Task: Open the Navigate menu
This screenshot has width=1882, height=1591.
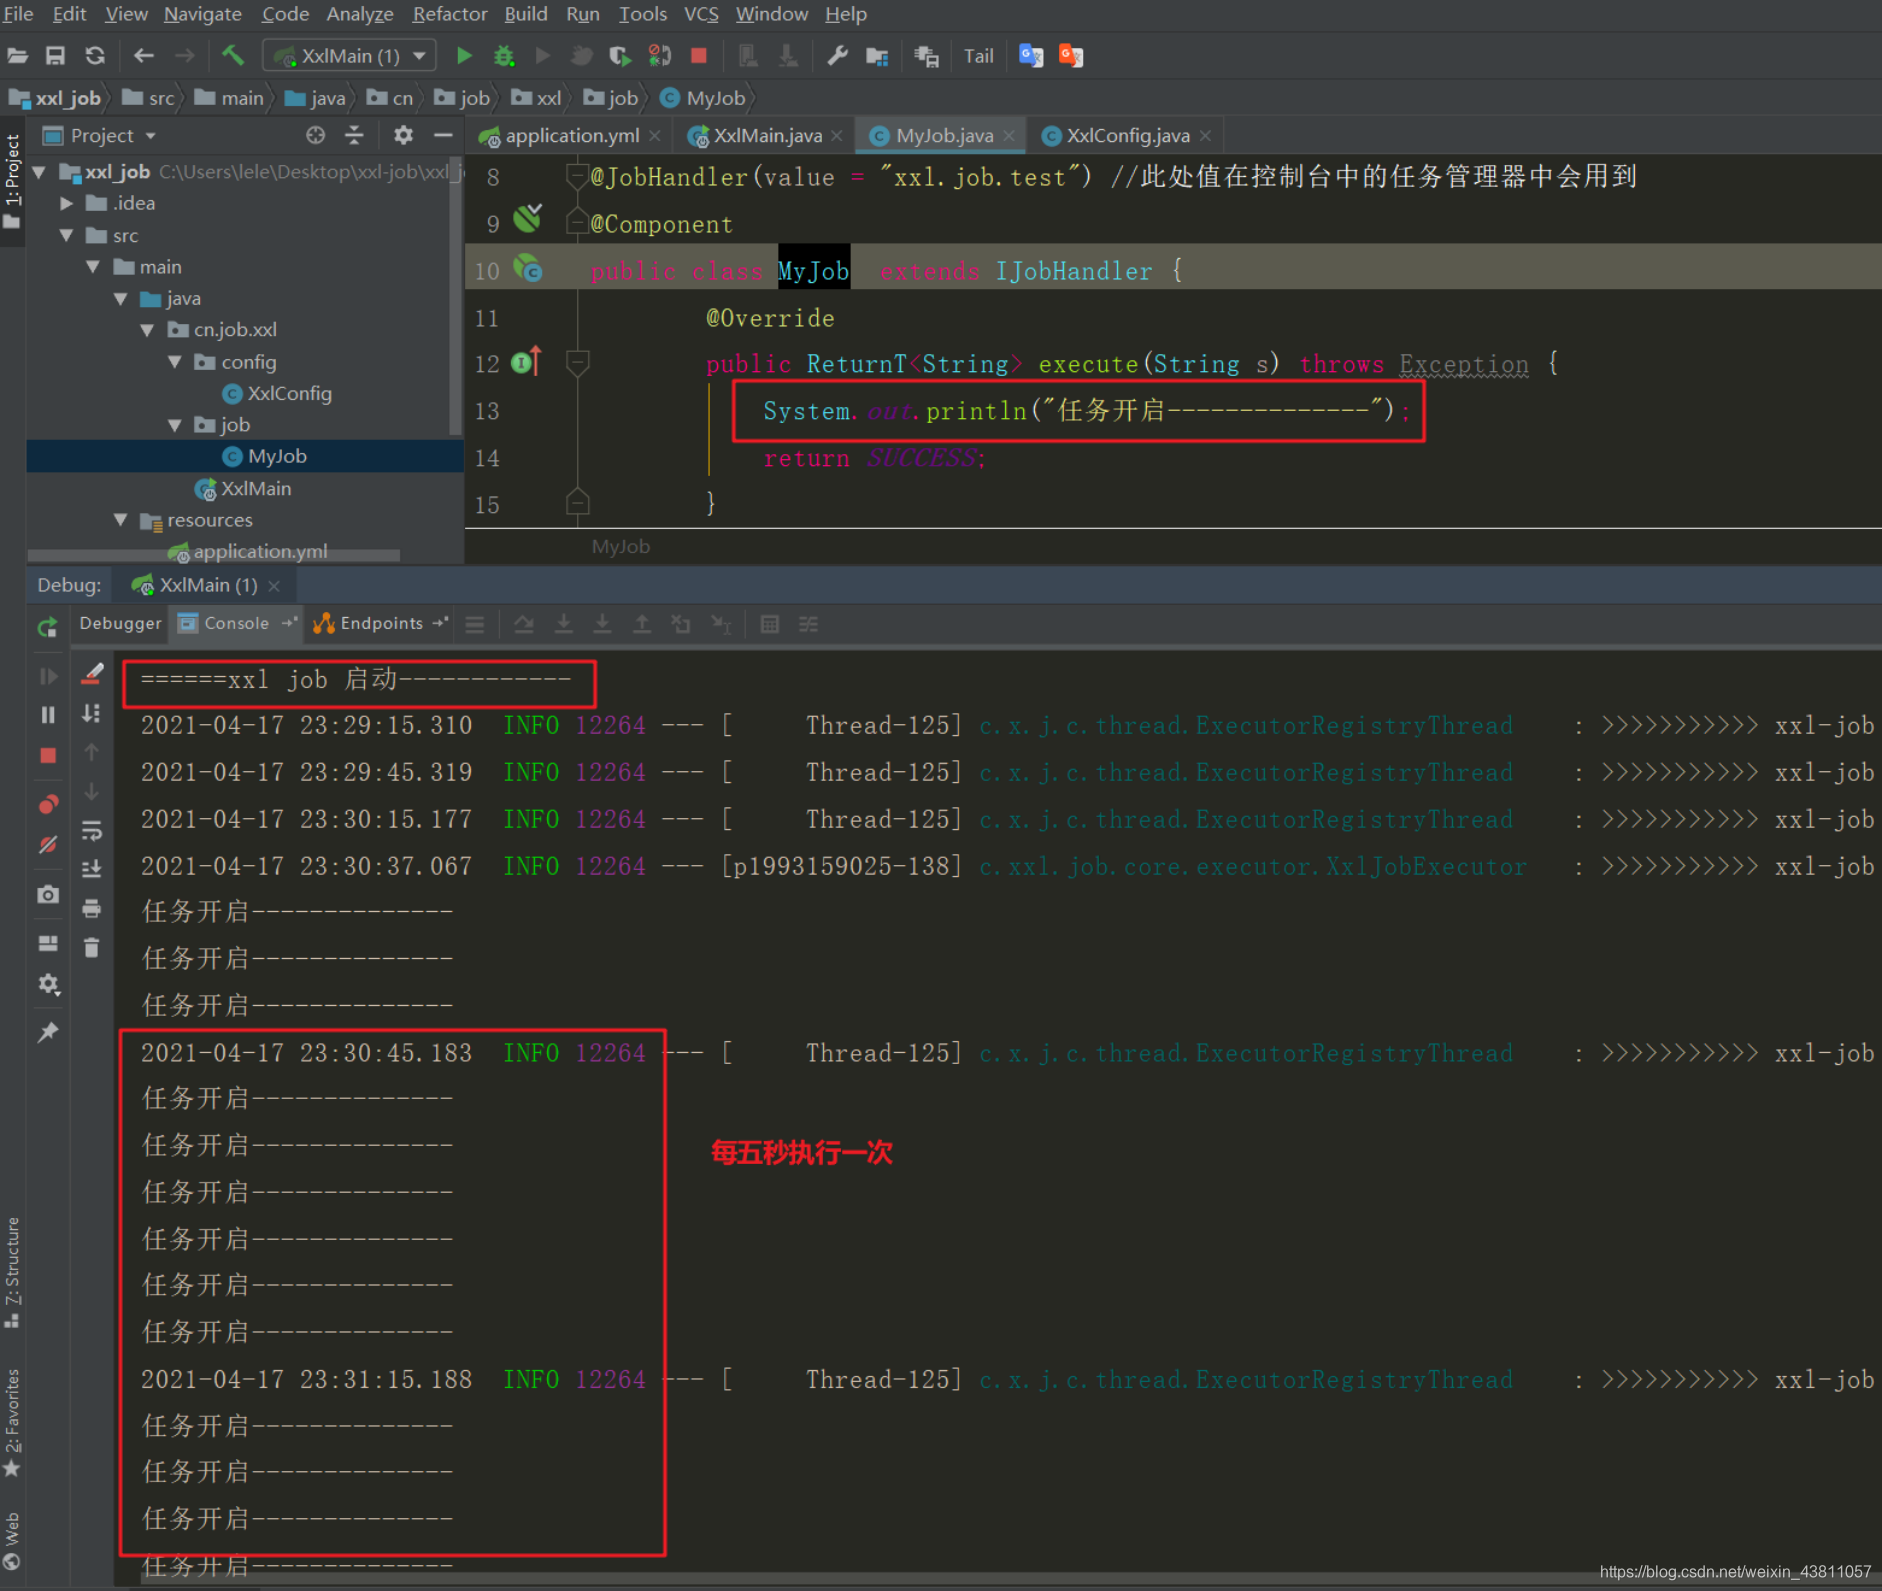Action: 203,14
